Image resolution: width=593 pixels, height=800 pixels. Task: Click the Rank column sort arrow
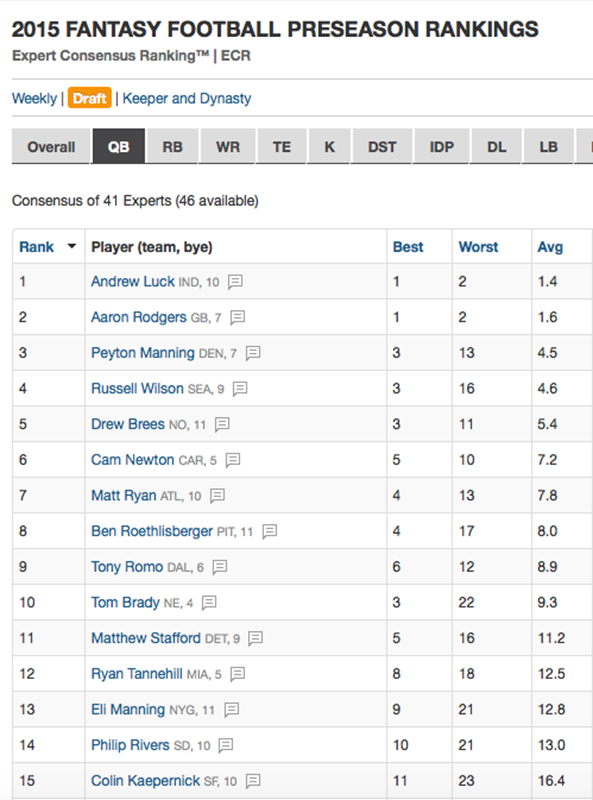tap(72, 246)
